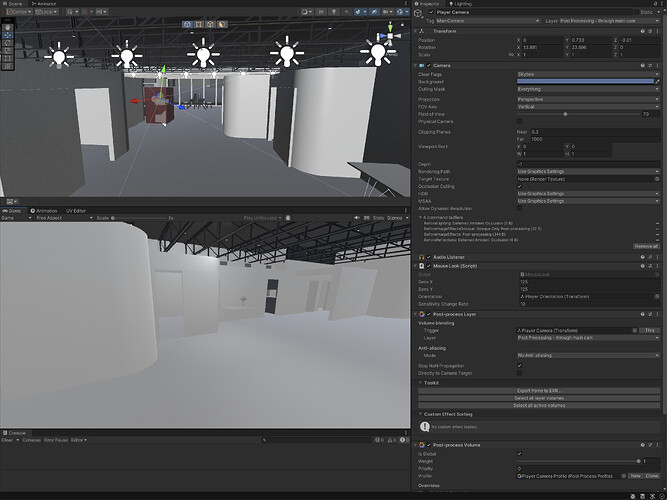Open Camera component context menu
This screenshot has width=667, height=500.
(x=657, y=66)
